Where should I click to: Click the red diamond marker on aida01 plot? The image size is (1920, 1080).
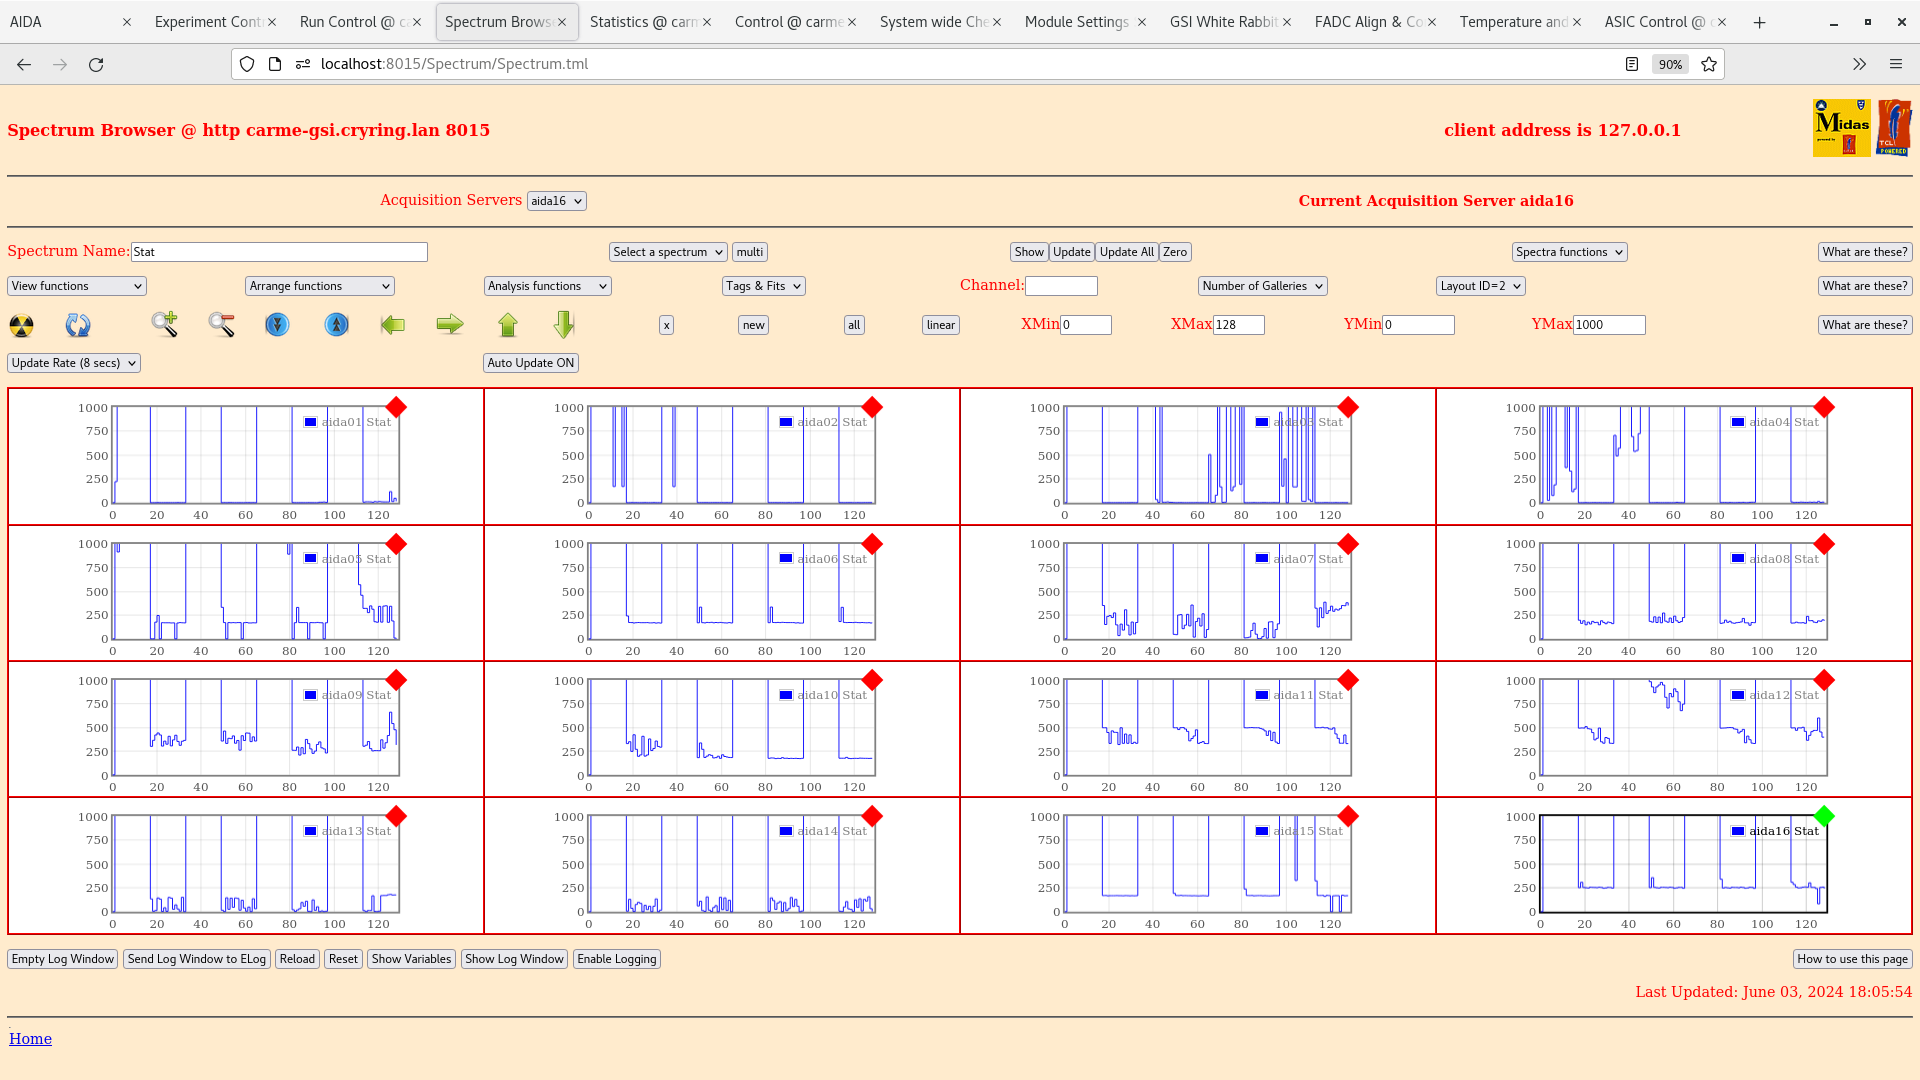(x=396, y=407)
